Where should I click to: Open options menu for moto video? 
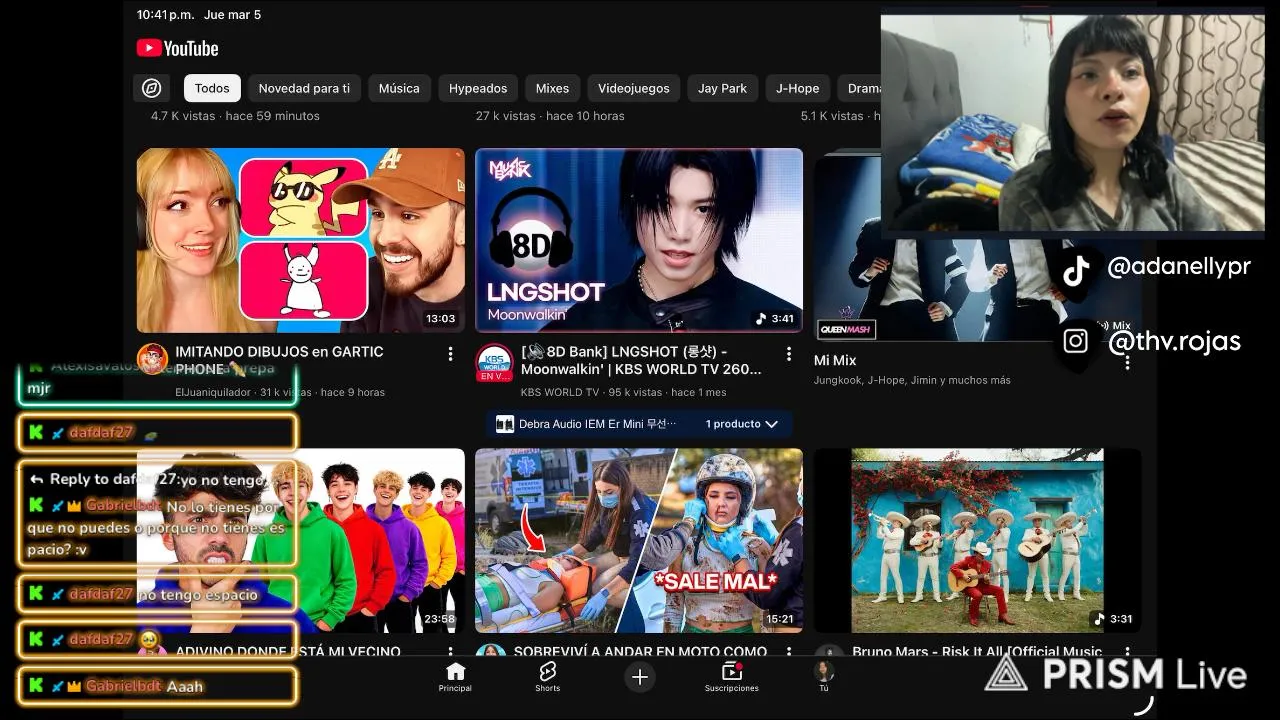click(789, 652)
